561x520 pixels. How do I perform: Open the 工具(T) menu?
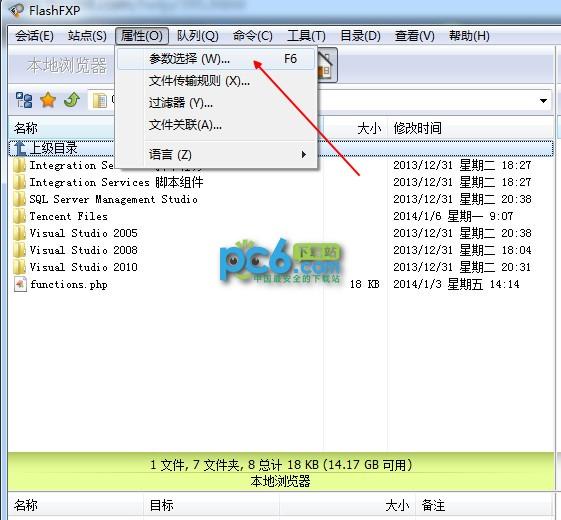[x=306, y=36]
